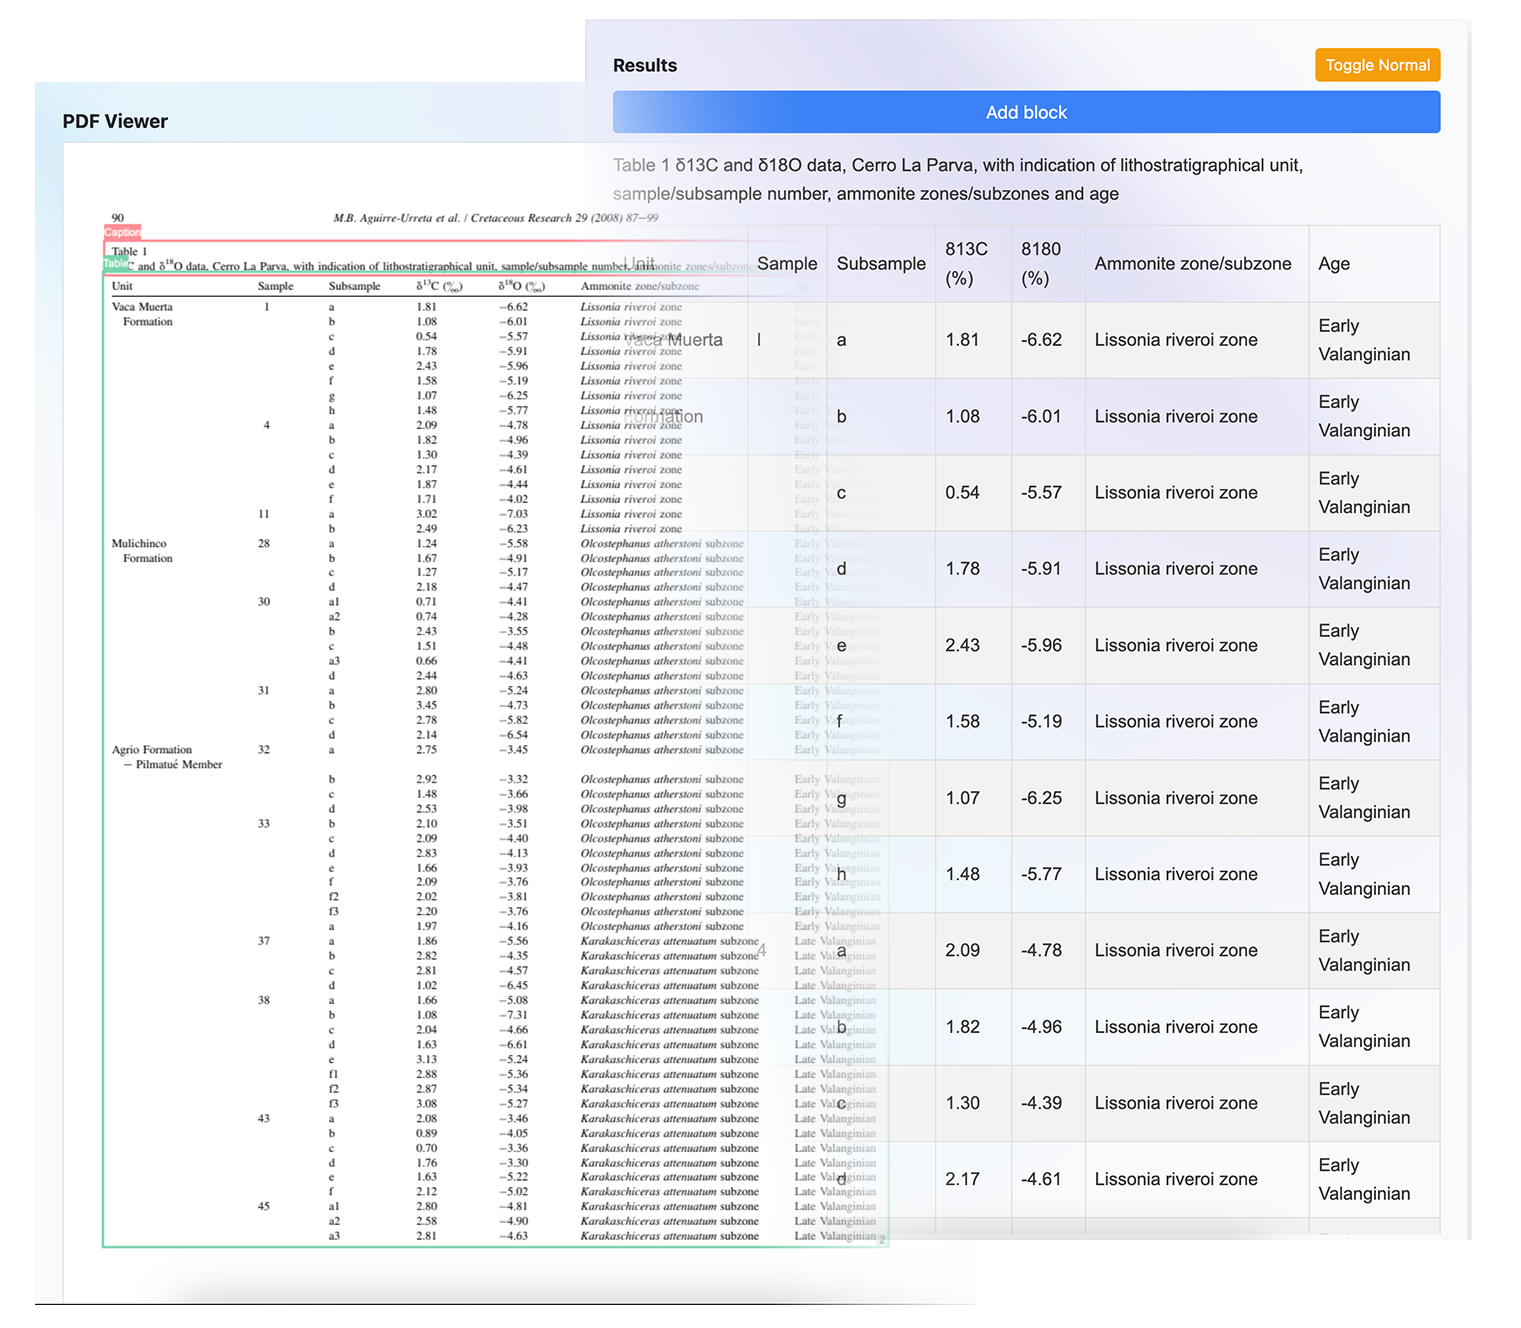The height and width of the screenshot is (1328, 1521).
Task: Select the -5.96 cell in Results table
Action: click(1048, 645)
